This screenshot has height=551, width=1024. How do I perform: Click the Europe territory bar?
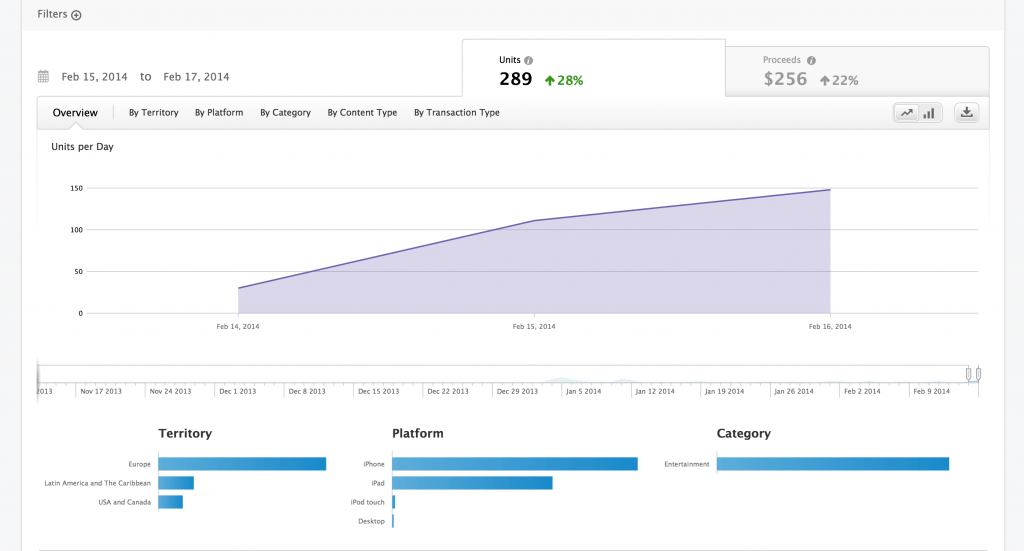click(242, 464)
